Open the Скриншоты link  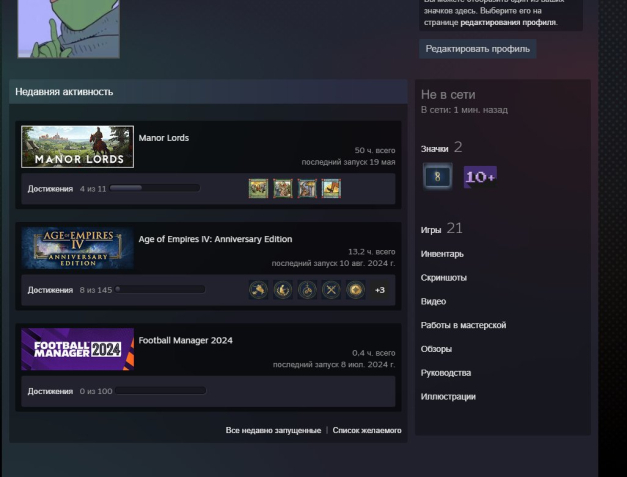click(443, 277)
